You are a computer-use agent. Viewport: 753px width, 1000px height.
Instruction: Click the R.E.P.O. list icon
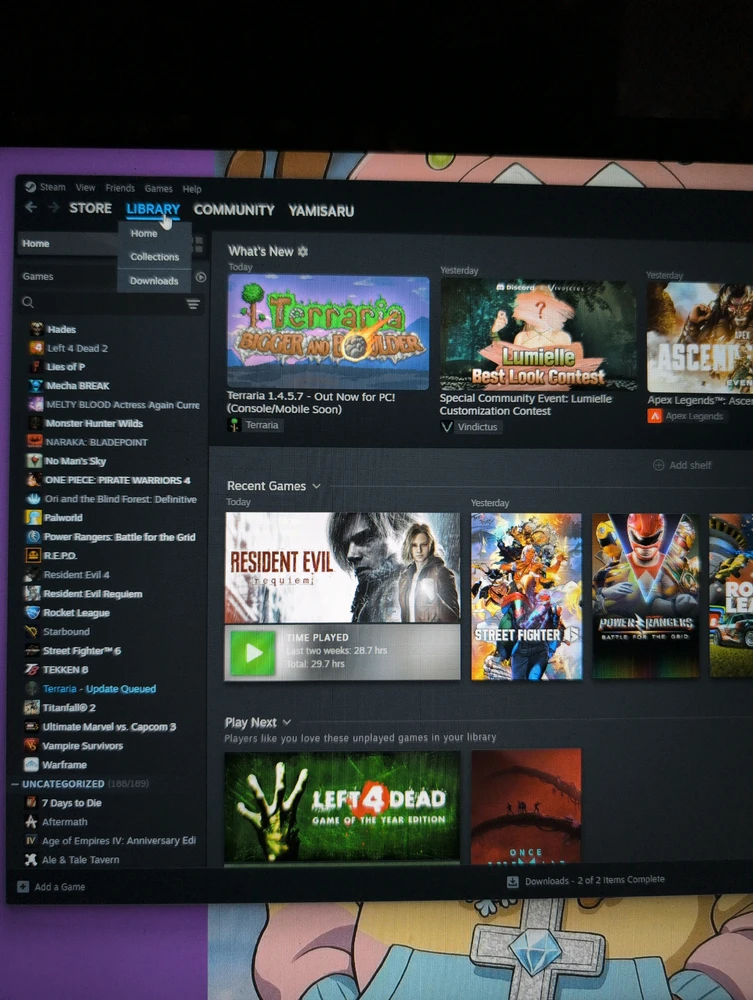coord(33,555)
